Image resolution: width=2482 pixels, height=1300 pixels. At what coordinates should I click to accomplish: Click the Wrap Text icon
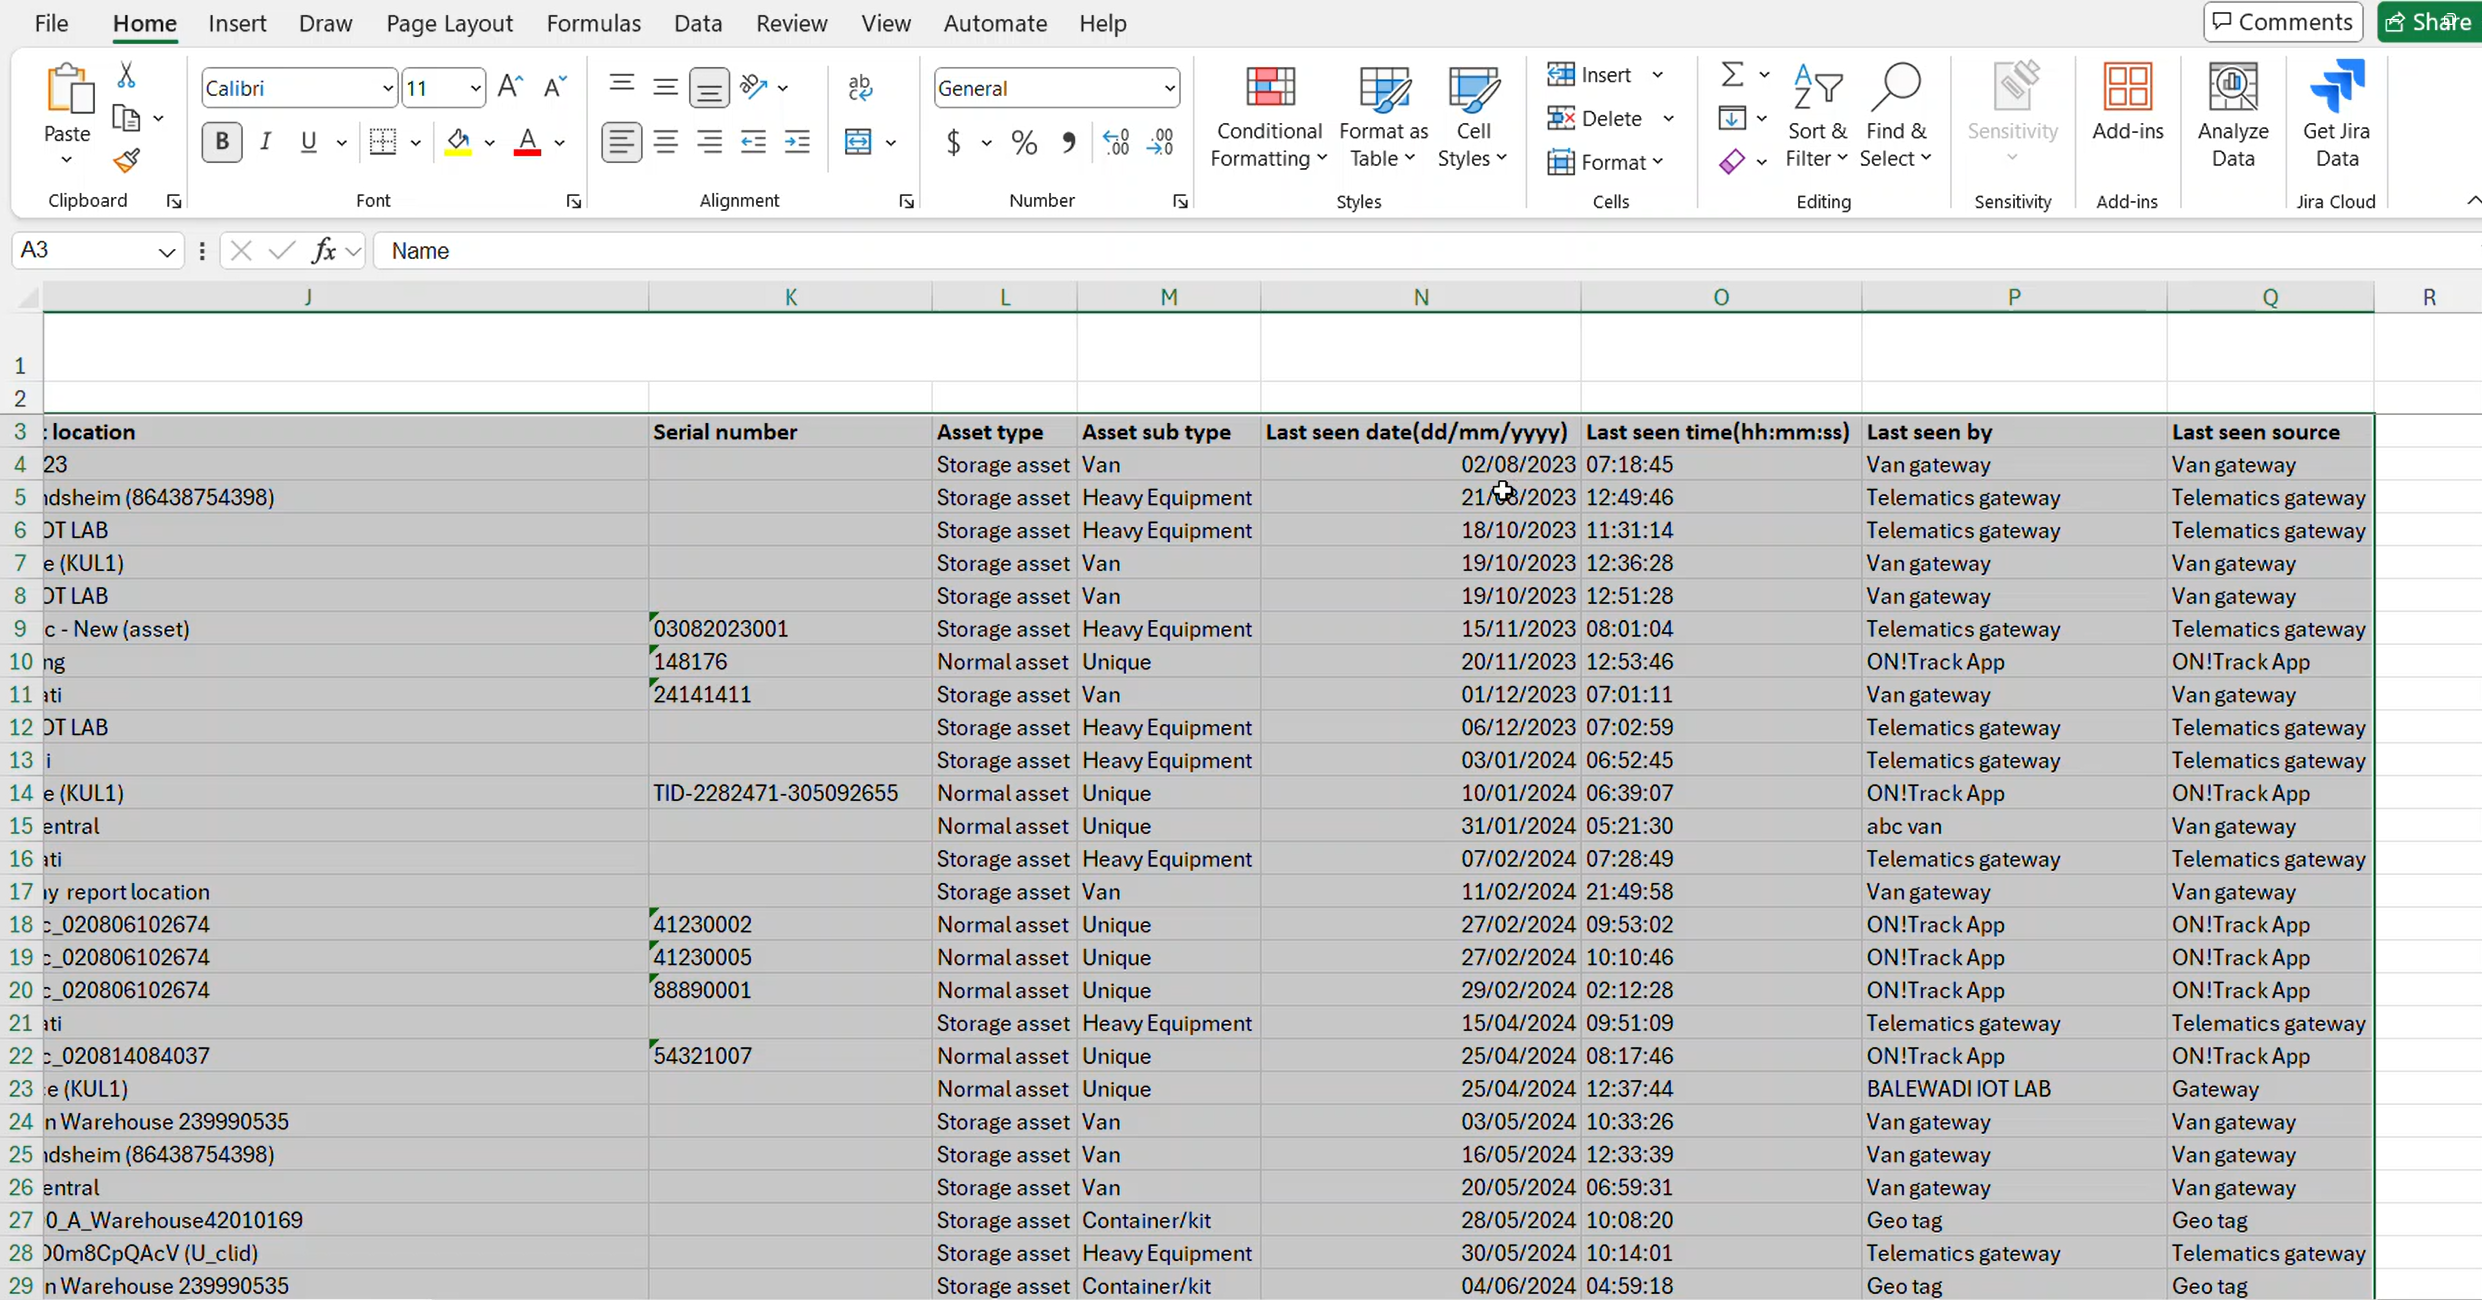pyautogui.click(x=859, y=88)
